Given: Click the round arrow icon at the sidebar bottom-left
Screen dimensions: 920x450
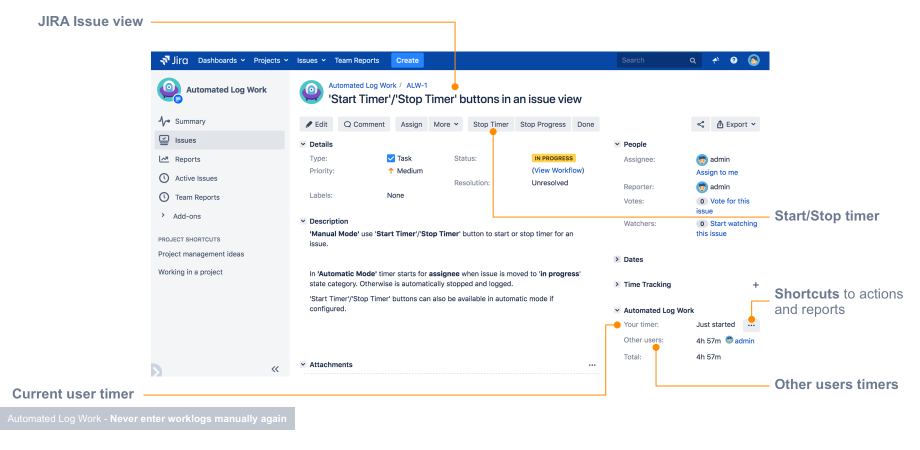Looking at the screenshot, I should [156, 370].
